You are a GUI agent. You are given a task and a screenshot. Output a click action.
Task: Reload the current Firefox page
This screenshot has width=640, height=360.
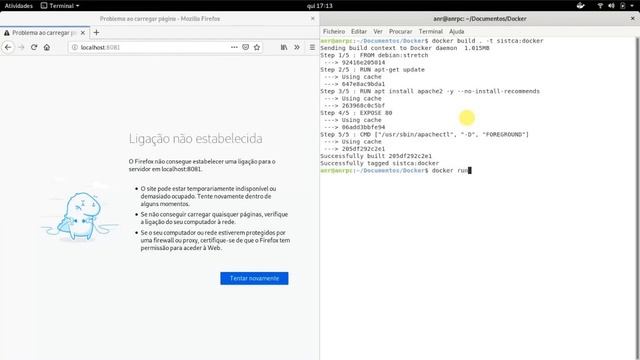(34, 47)
